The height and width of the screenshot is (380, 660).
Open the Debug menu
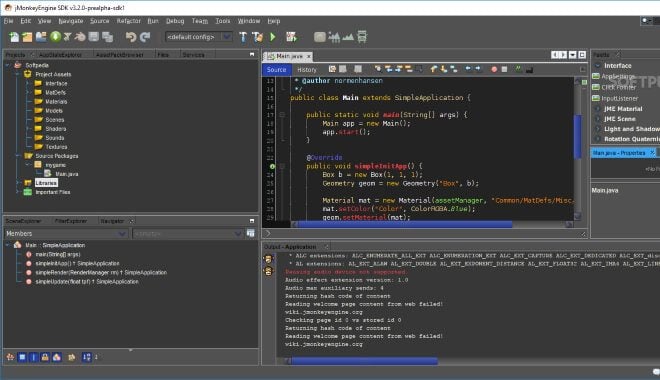pos(175,21)
